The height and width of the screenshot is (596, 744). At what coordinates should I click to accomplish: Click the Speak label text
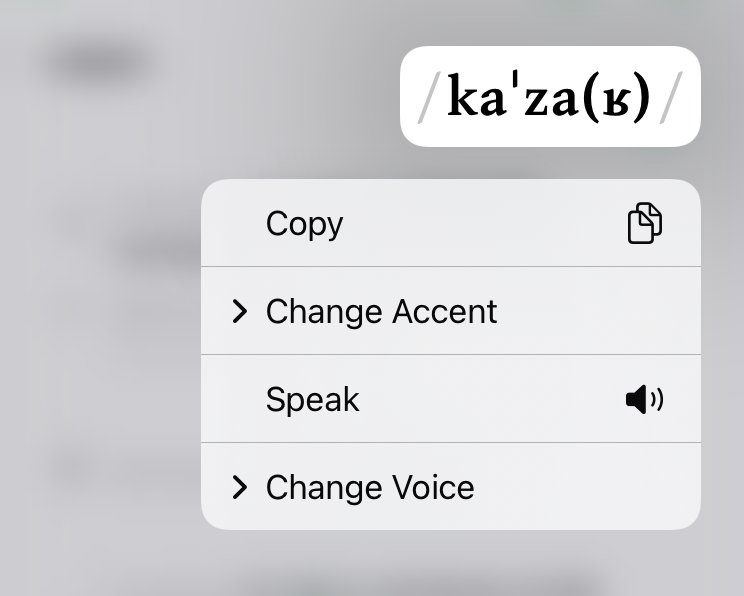coord(312,400)
